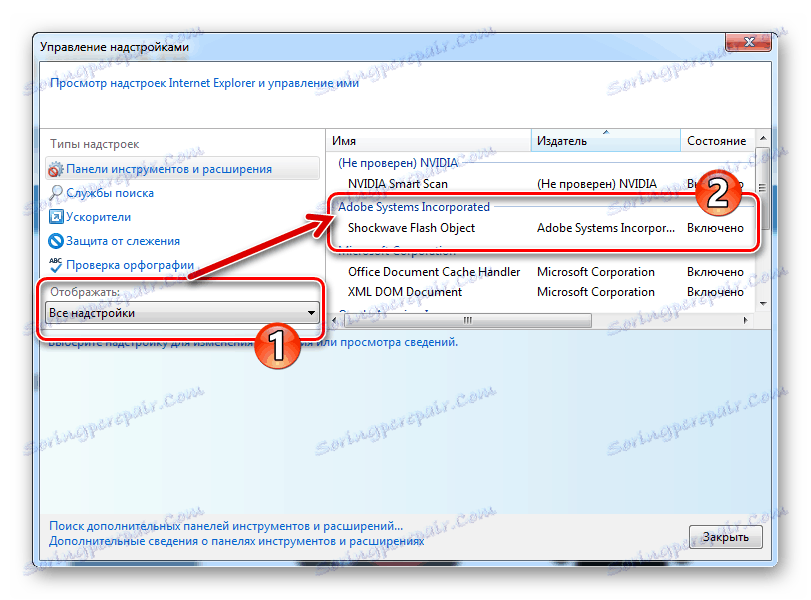Click the search providers magnifier icon
Screen dimensions: 811x600
[x=55, y=193]
